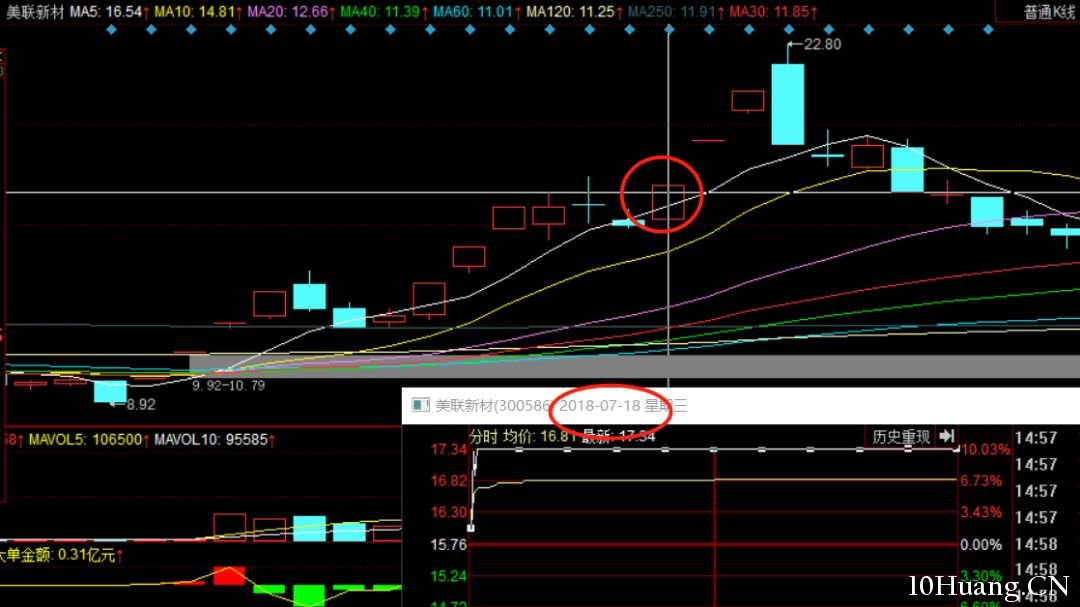The width and height of the screenshot is (1080, 607).
Task: Click the 22.80 high price label
Action: (x=822, y=44)
